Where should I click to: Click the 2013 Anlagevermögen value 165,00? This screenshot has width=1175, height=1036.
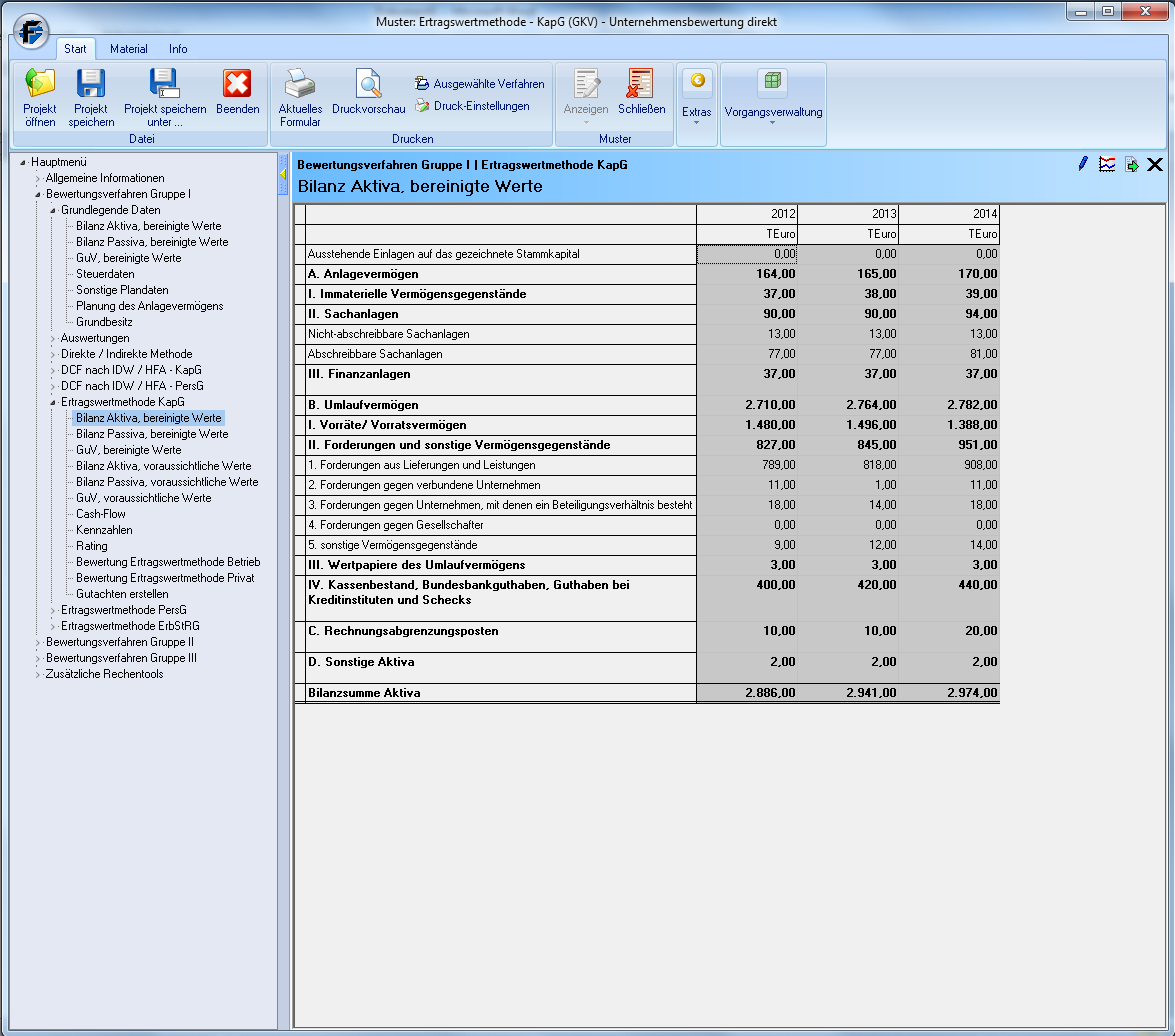(x=848, y=274)
